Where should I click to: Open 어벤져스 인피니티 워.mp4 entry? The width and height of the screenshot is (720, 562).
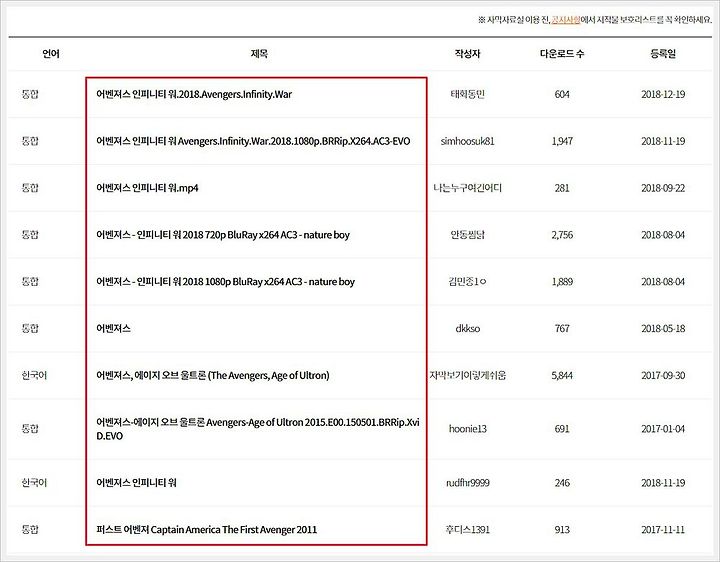[147, 188]
